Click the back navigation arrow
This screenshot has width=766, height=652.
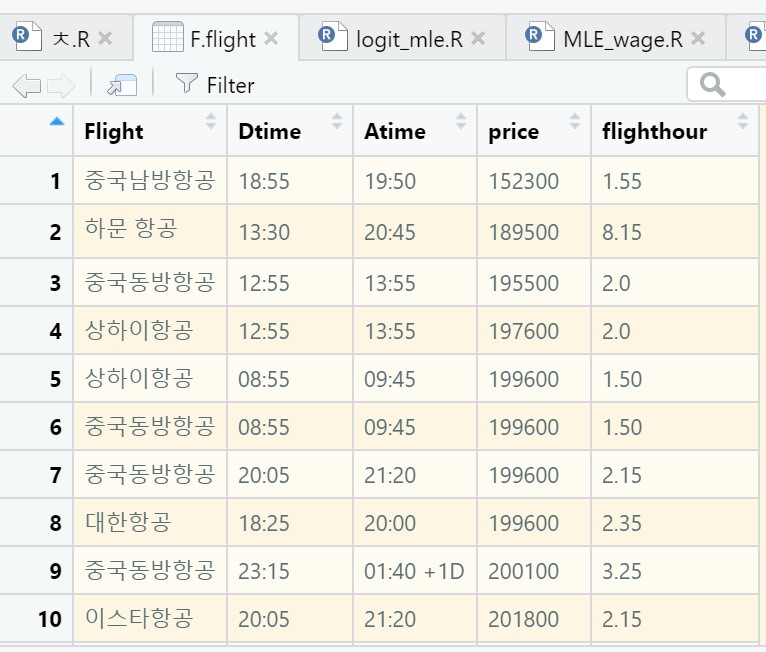pyautogui.click(x=26, y=86)
